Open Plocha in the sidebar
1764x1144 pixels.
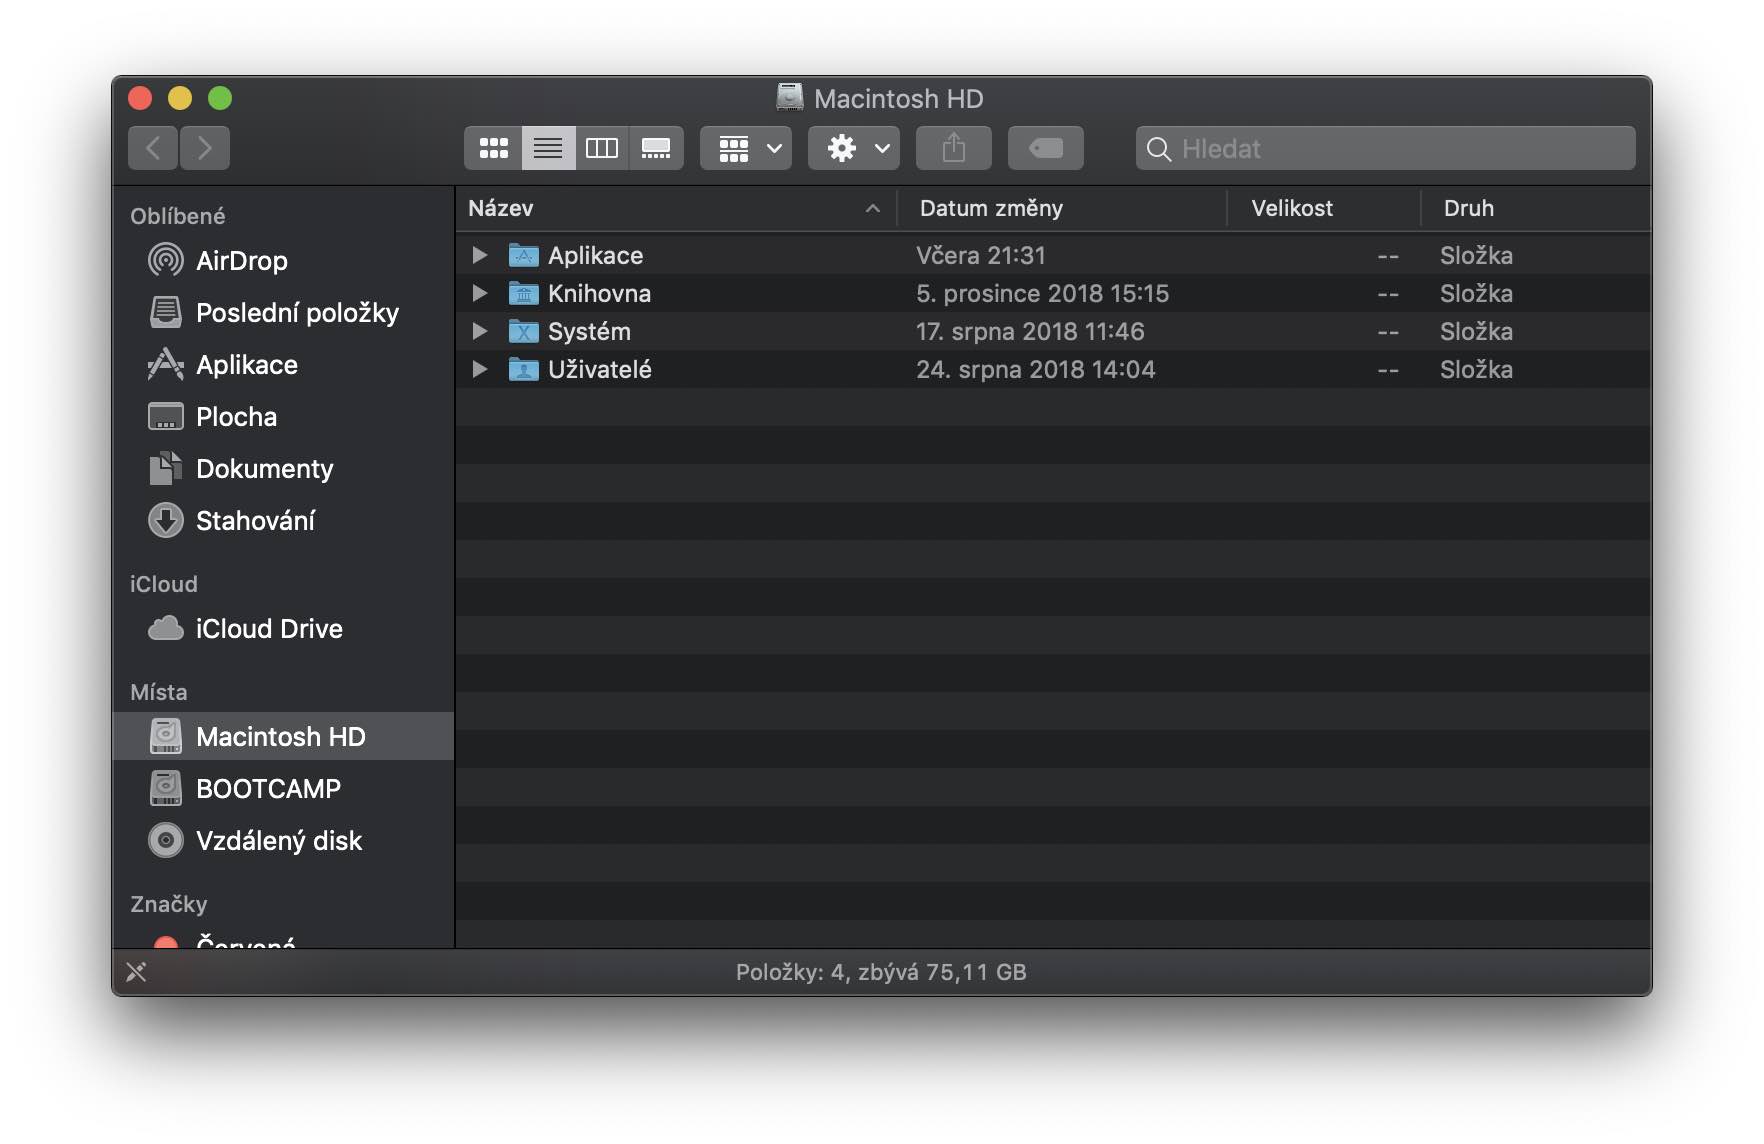pos(284,417)
